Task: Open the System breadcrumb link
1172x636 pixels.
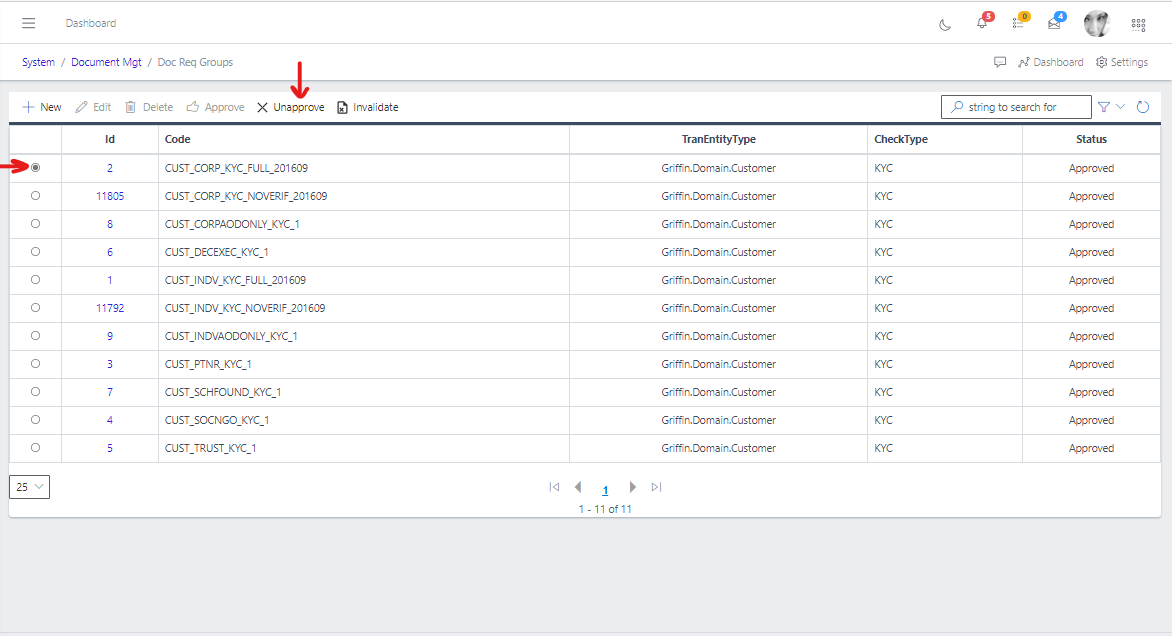Action: [x=38, y=62]
